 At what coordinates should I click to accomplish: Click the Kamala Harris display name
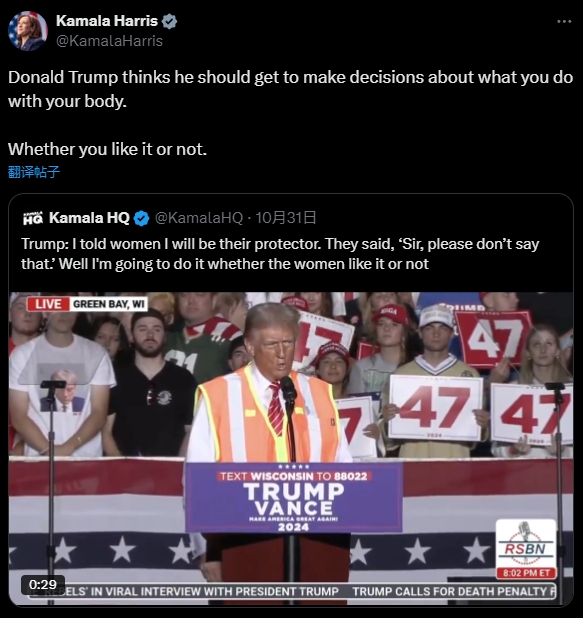(107, 21)
